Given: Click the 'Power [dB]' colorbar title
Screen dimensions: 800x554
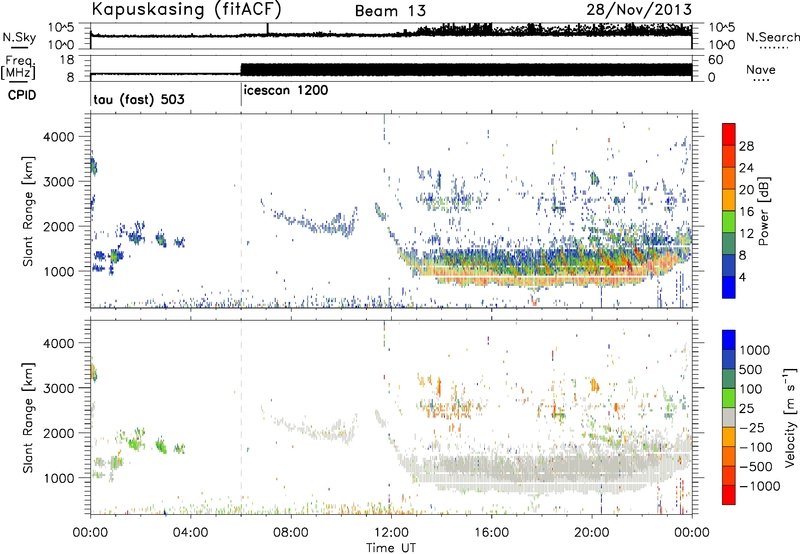Looking at the screenshot, I should (x=764, y=211).
